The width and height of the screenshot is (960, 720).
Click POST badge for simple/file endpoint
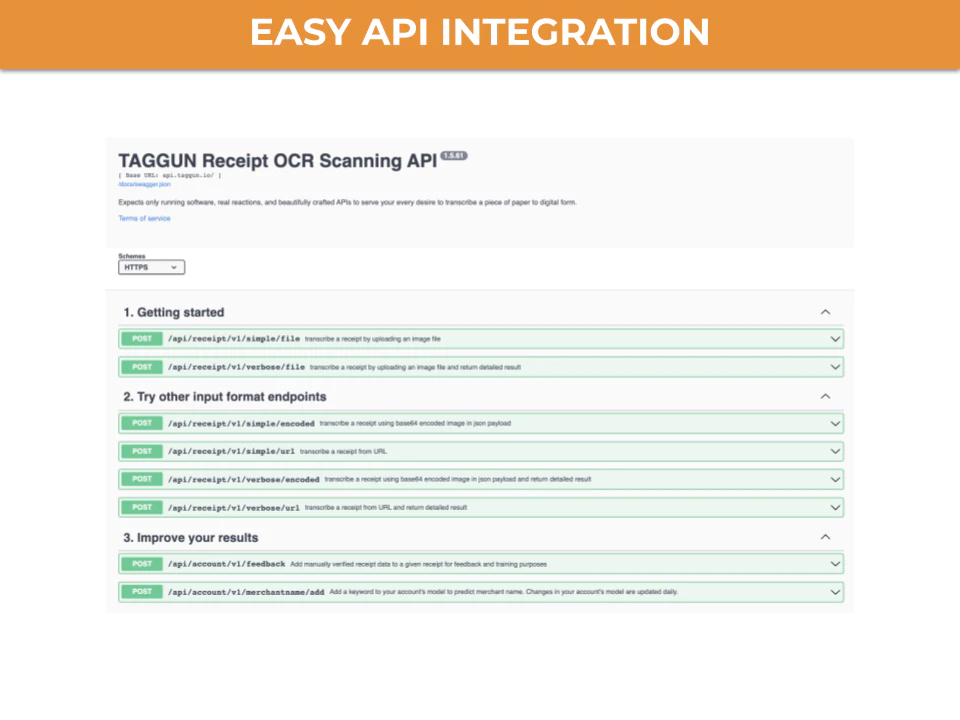142,339
